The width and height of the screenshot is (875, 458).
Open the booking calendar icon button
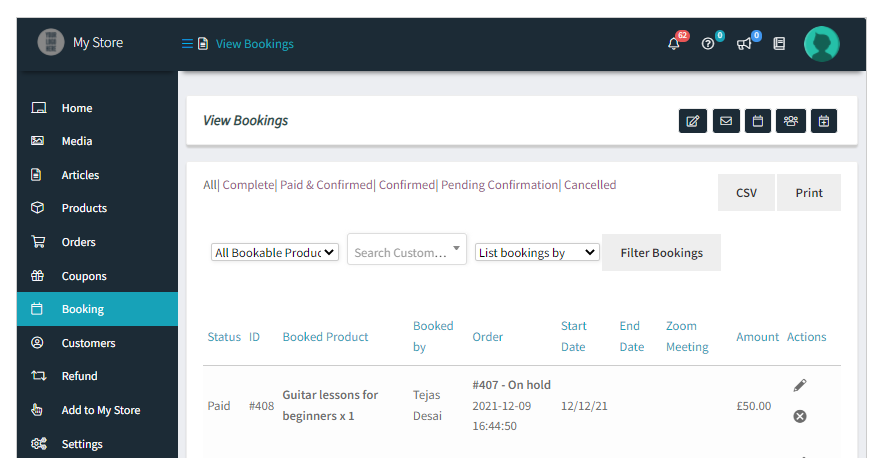point(758,121)
